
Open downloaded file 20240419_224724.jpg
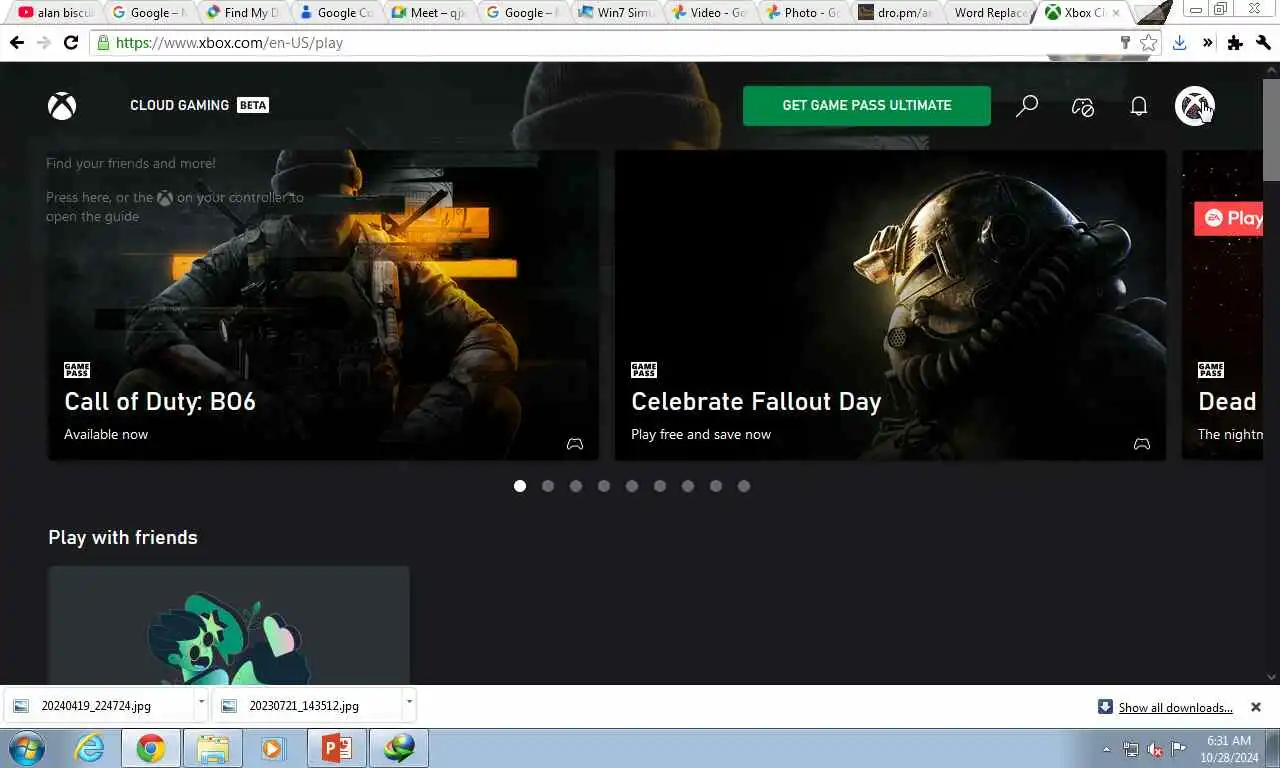coord(97,705)
